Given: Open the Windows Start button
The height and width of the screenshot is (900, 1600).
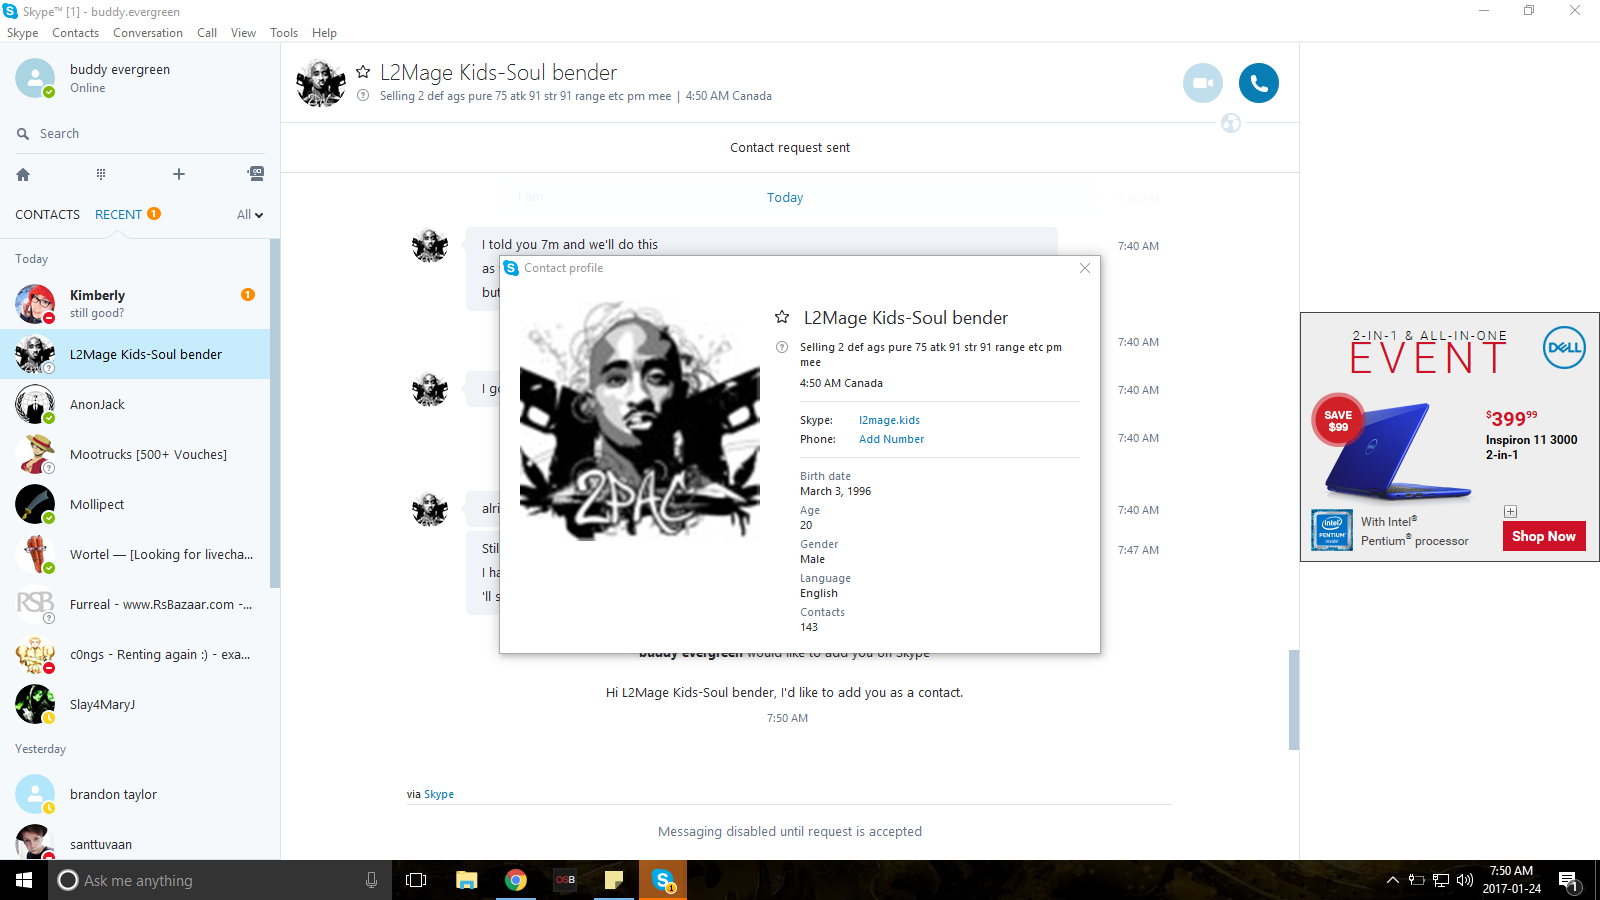Looking at the screenshot, I should tap(24, 880).
